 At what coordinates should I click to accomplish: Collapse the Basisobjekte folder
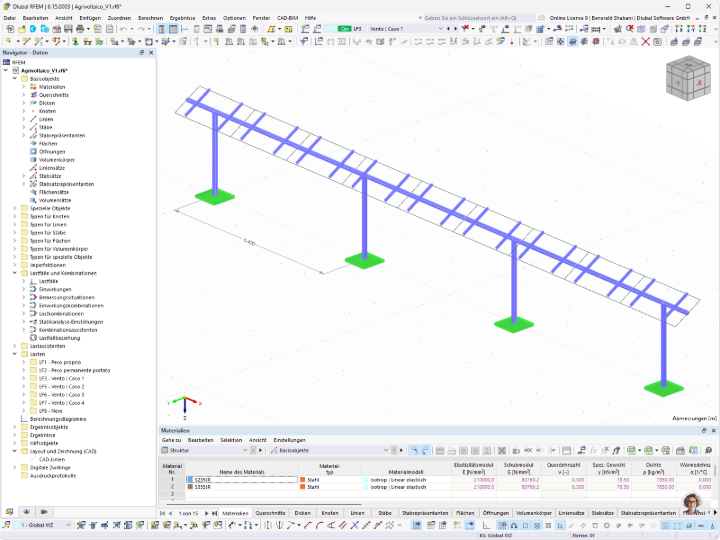tap(15, 79)
